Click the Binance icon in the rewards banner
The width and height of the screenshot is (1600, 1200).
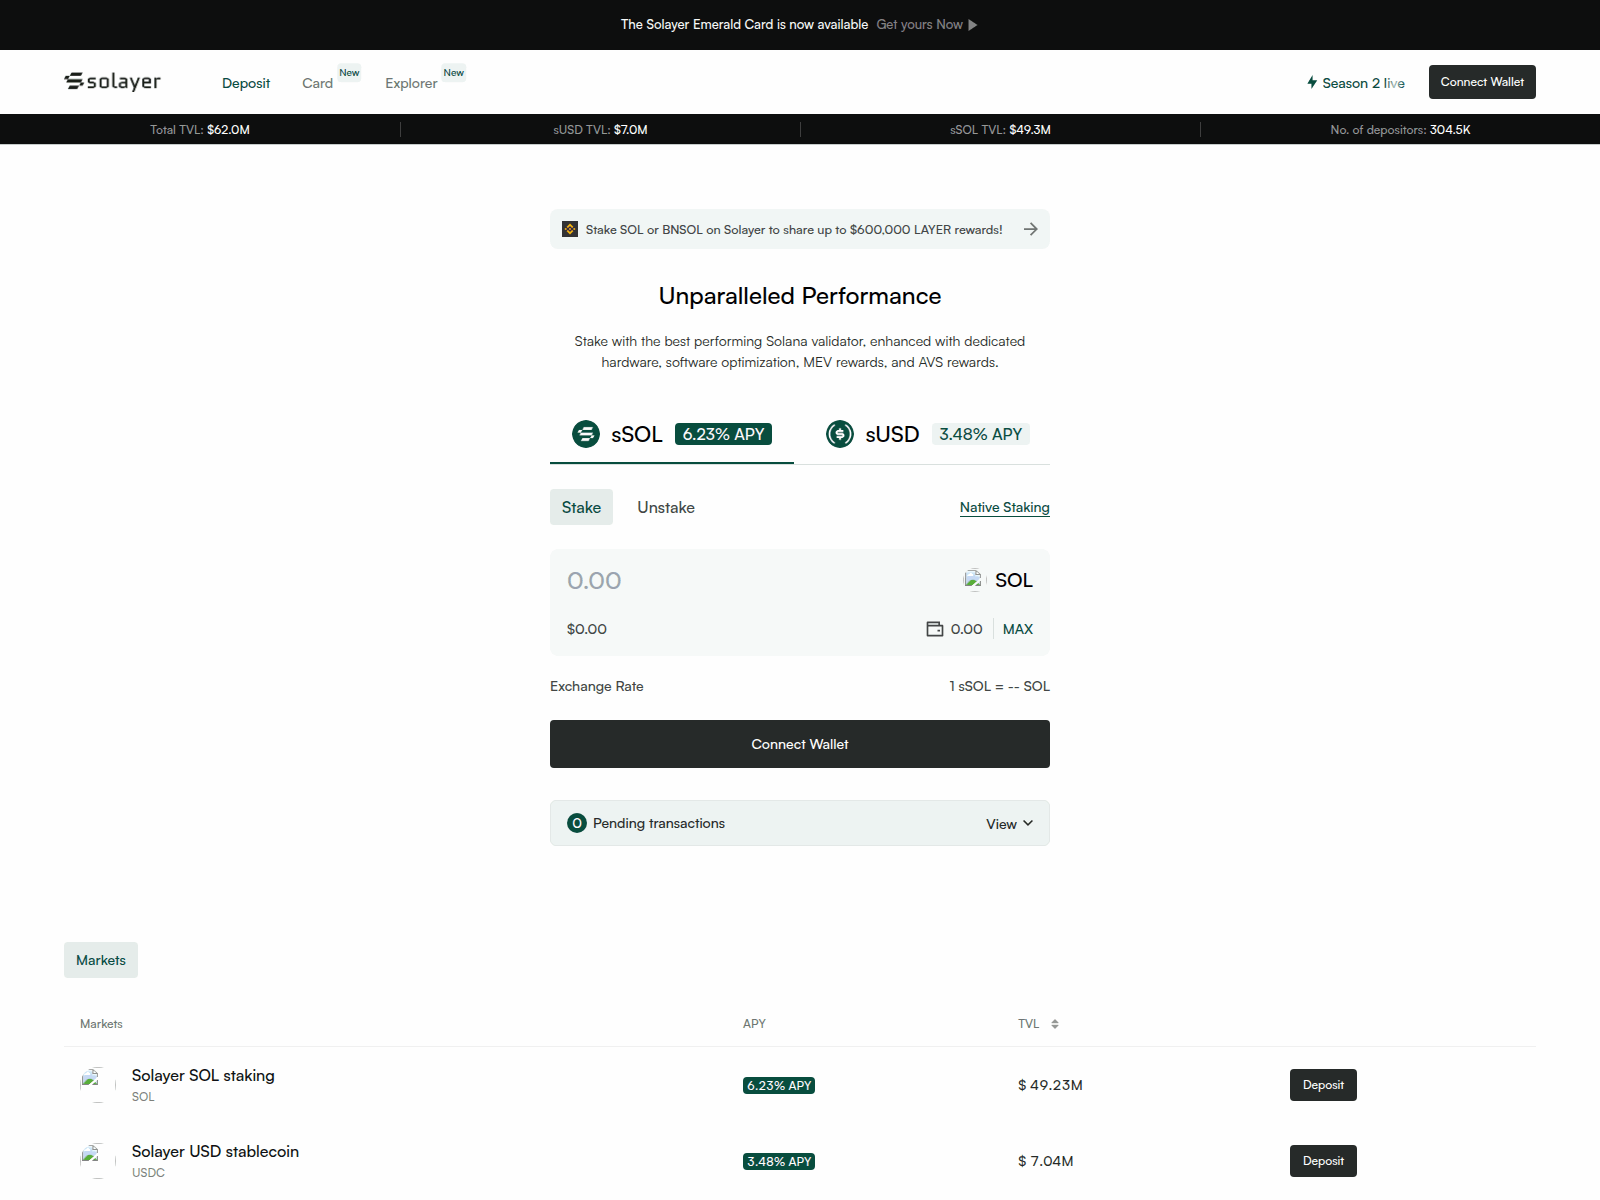tap(569, 229)
